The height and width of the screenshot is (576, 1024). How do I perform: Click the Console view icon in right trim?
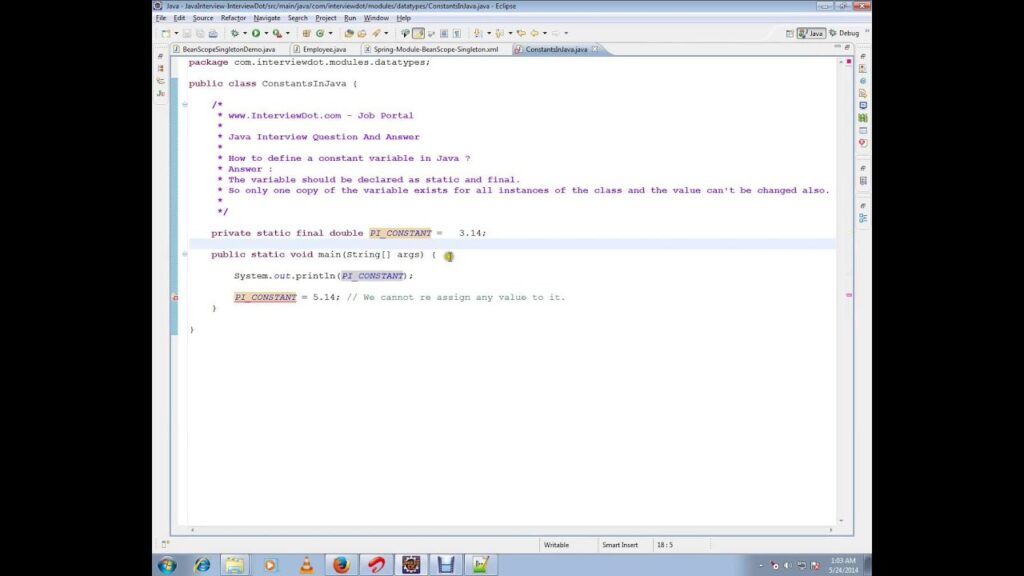click(863, 106)
